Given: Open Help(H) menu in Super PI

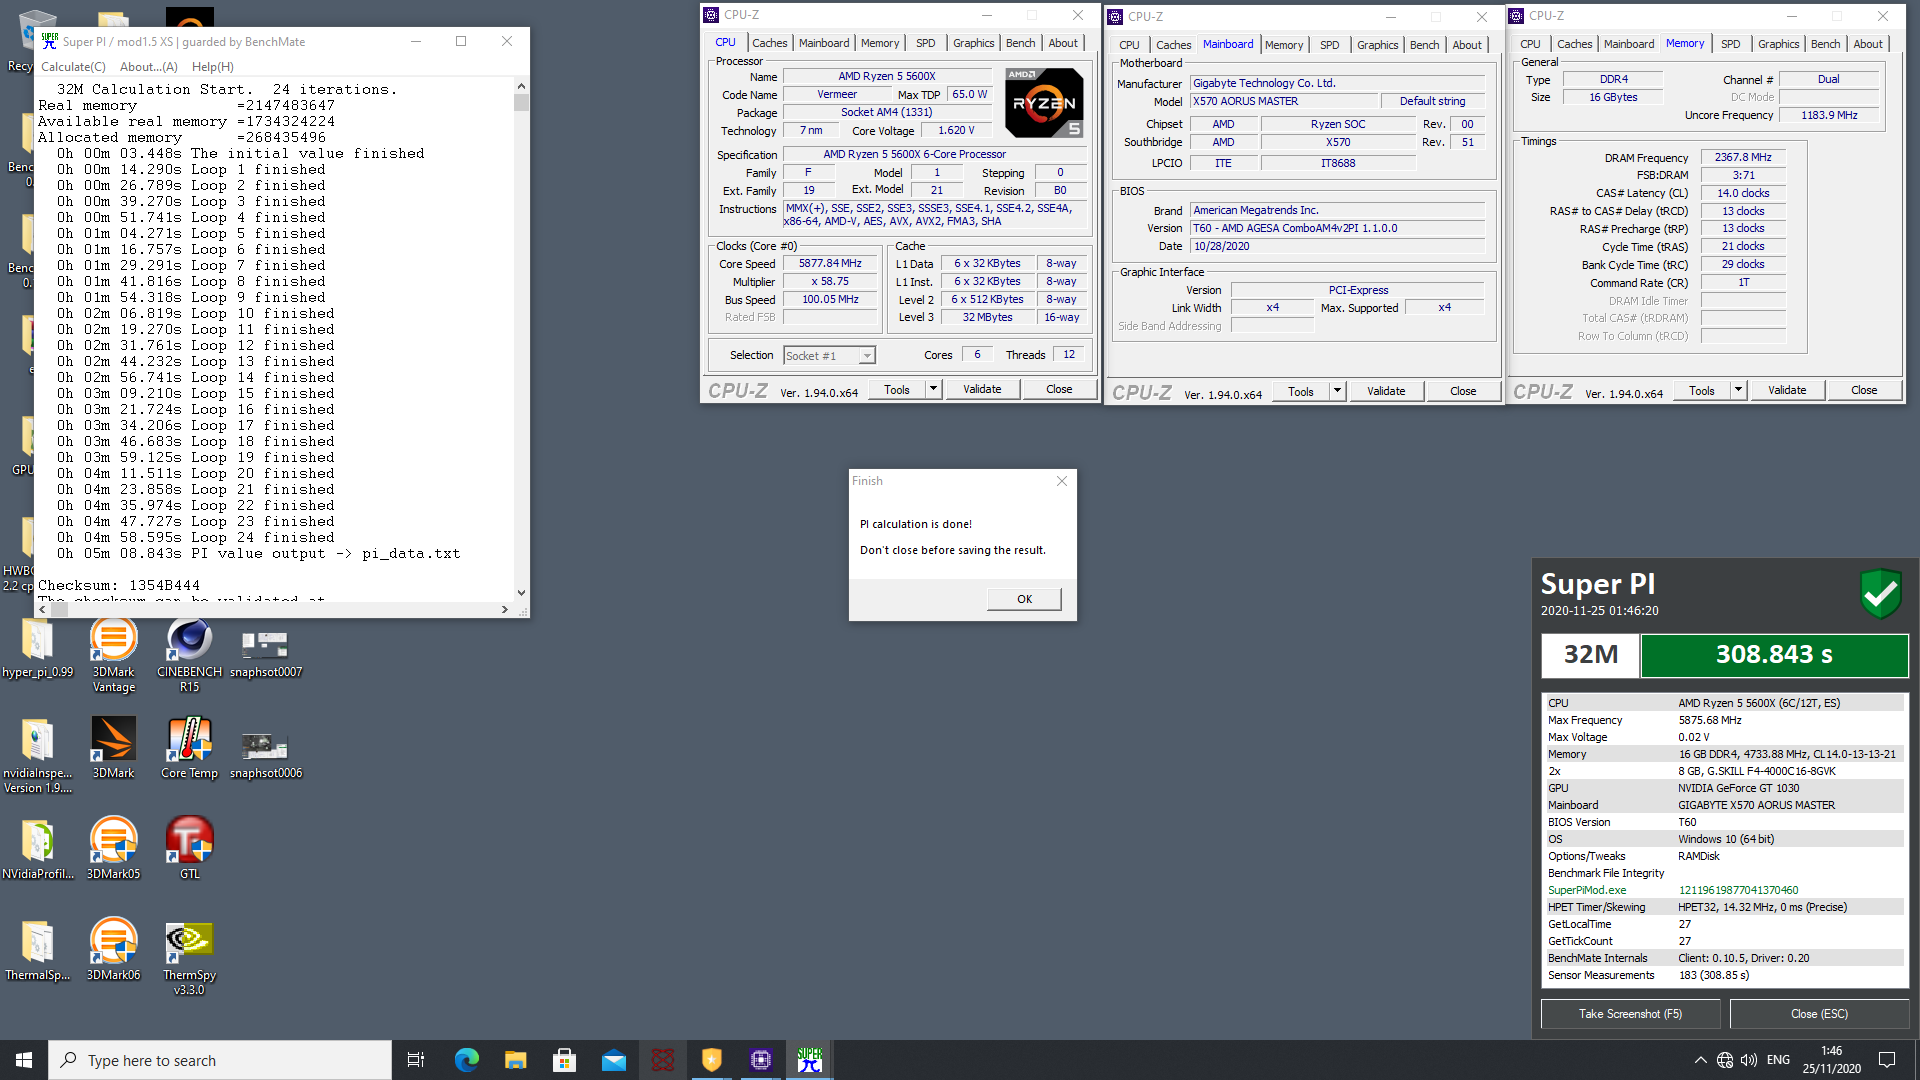Looking at the screenshot, I should coord(213,67).
